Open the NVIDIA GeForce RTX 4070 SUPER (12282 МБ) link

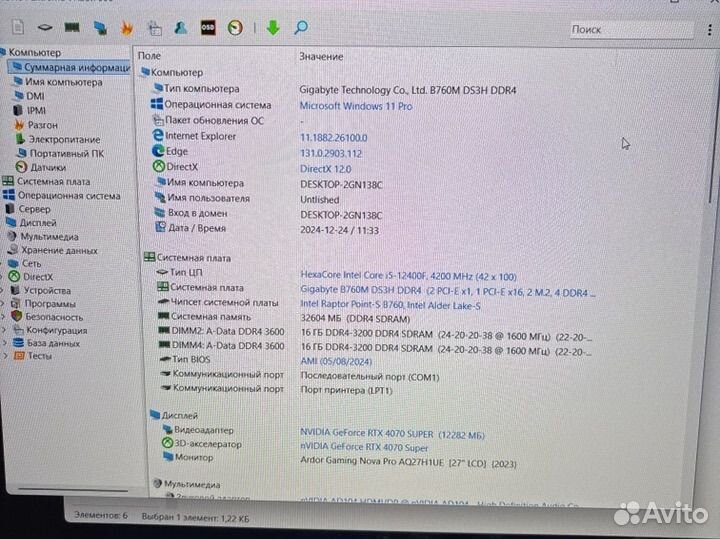point(392,434)
